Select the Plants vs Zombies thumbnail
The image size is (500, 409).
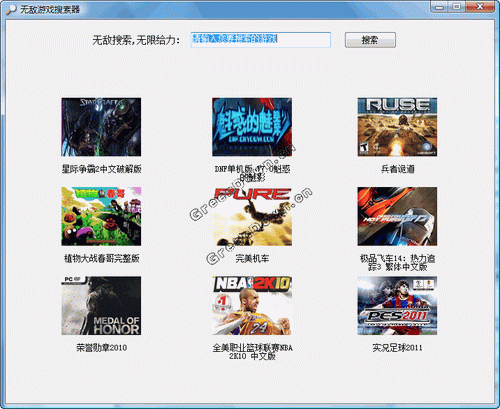tap(101, 216)
